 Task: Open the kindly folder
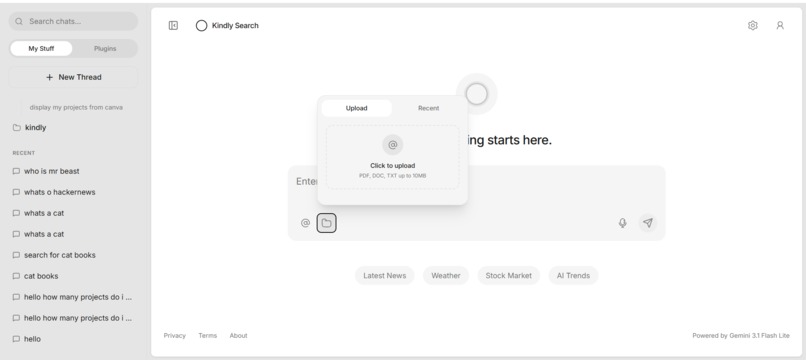pyautogui.click(x=73, y=128)
